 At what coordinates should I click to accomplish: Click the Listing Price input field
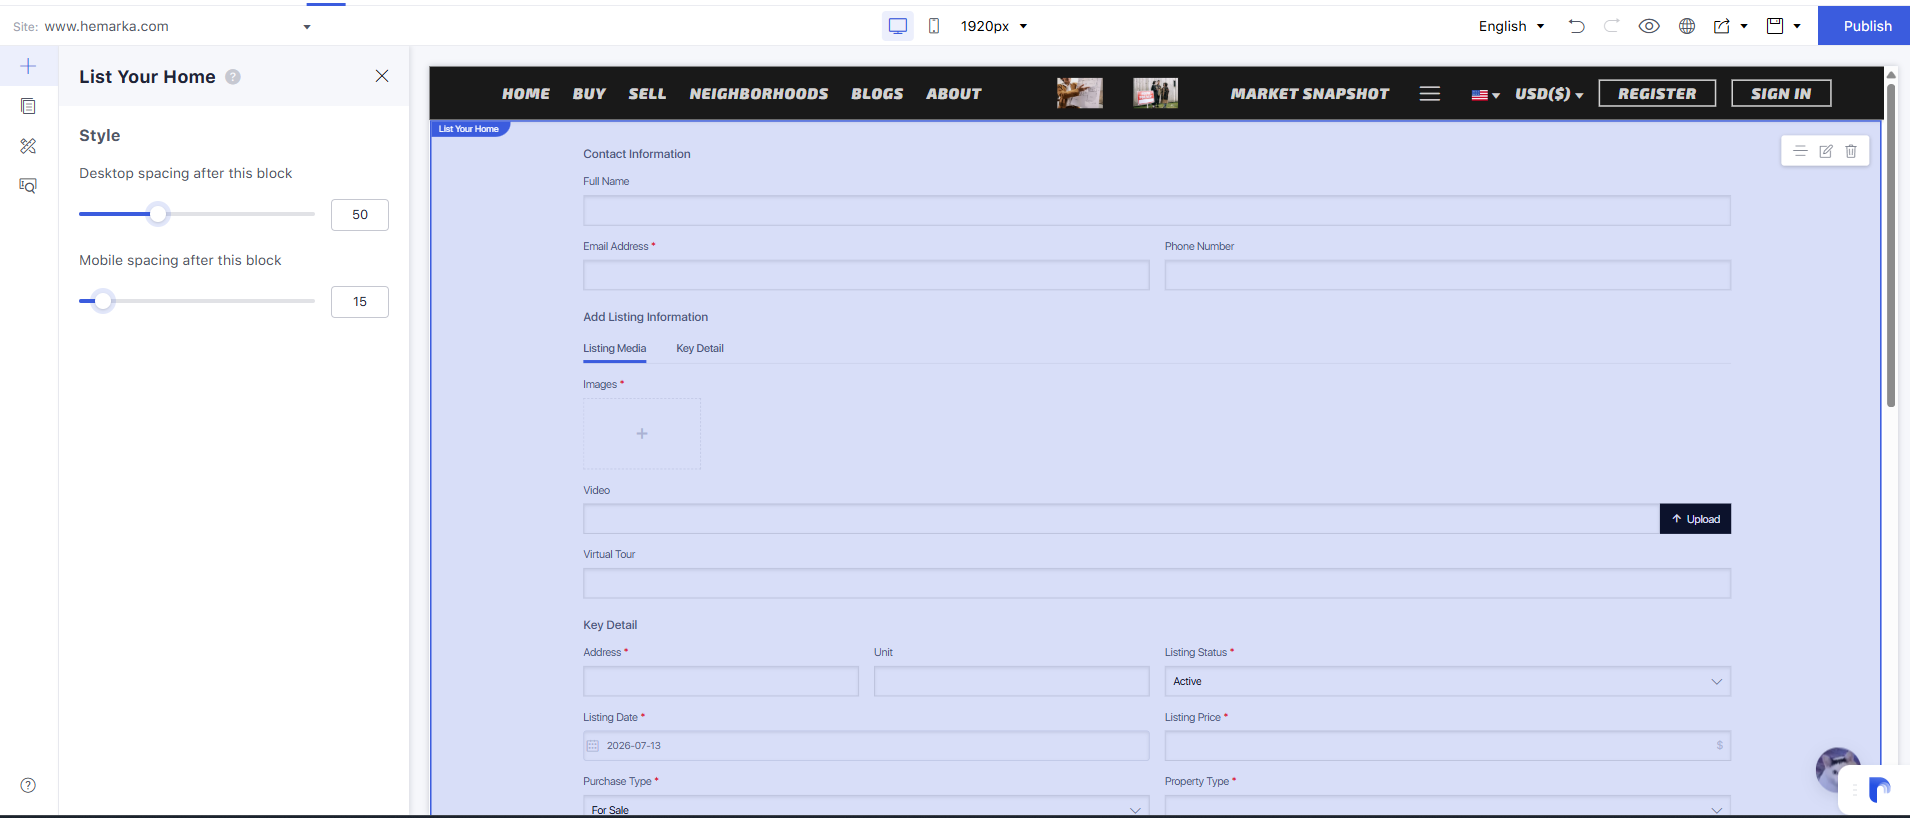coord(1447,746)
